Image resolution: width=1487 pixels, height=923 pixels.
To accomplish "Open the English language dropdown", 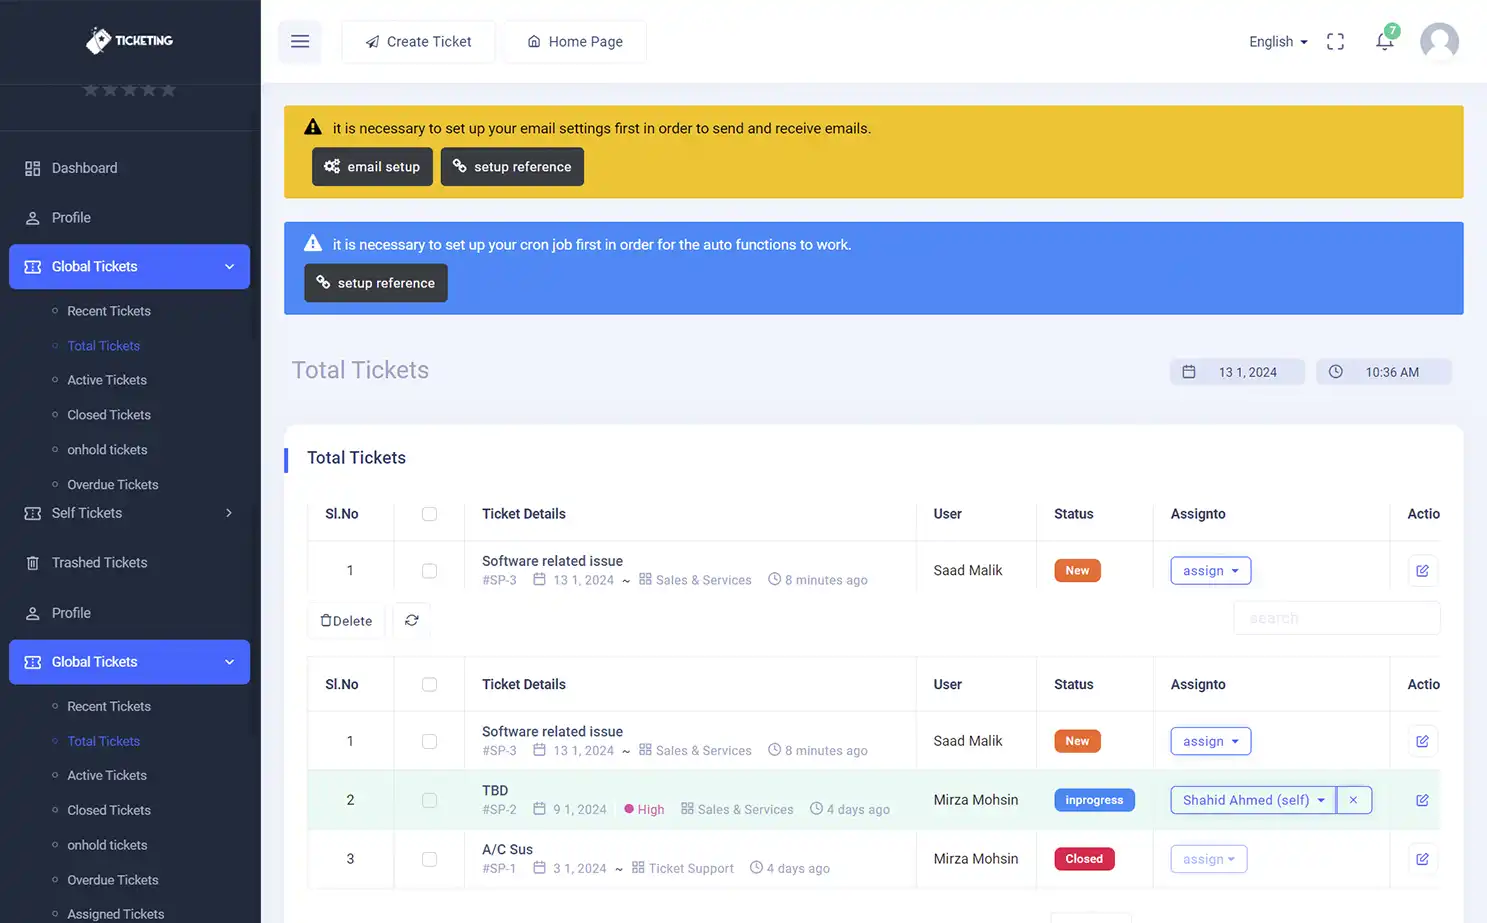I will pos(1277,41).
